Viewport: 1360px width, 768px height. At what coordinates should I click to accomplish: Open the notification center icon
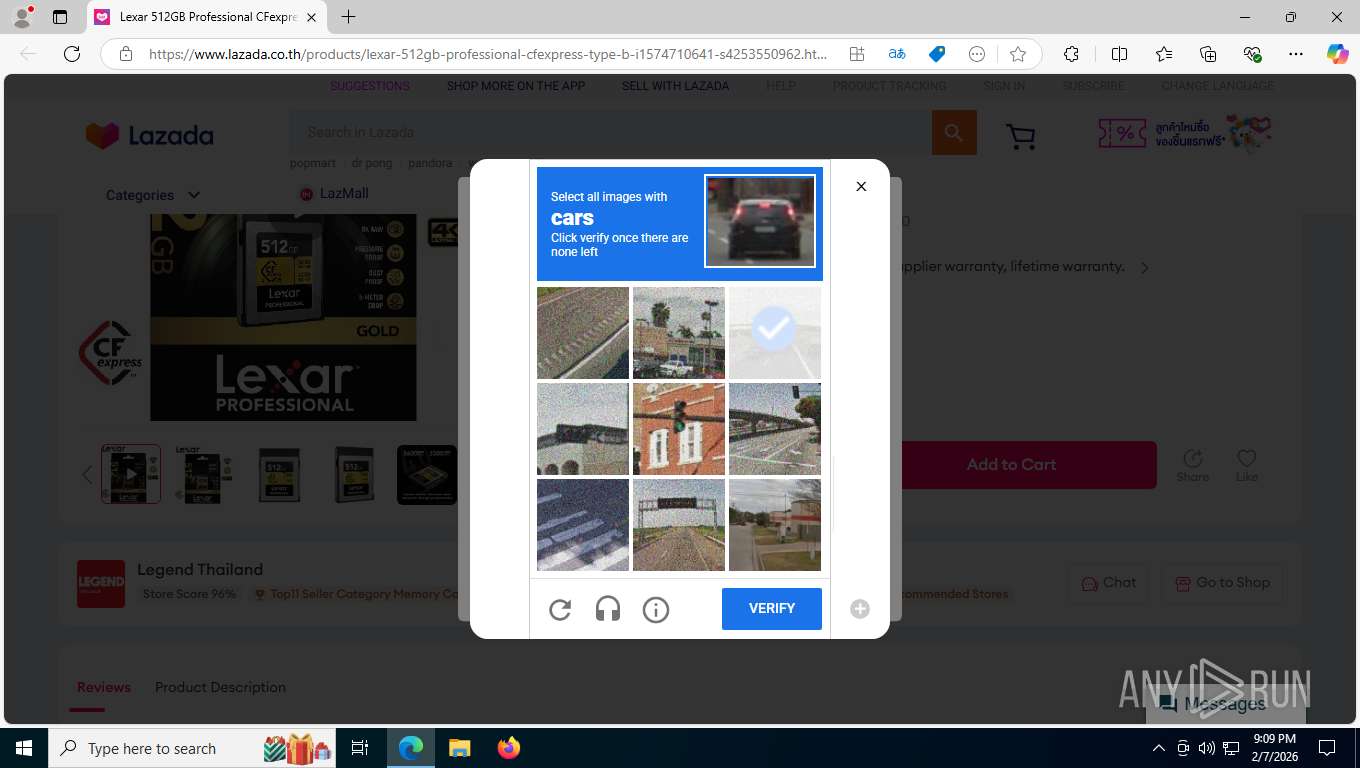[x=1327, y=748]
